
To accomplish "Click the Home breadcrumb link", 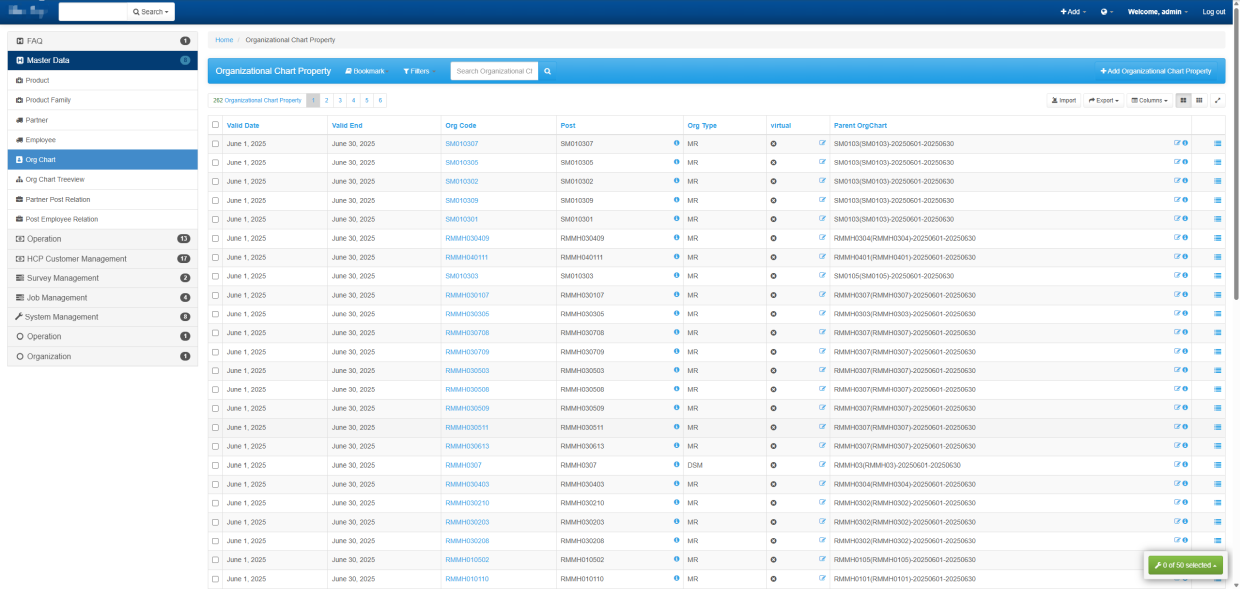I will click(x=224, y=40).
